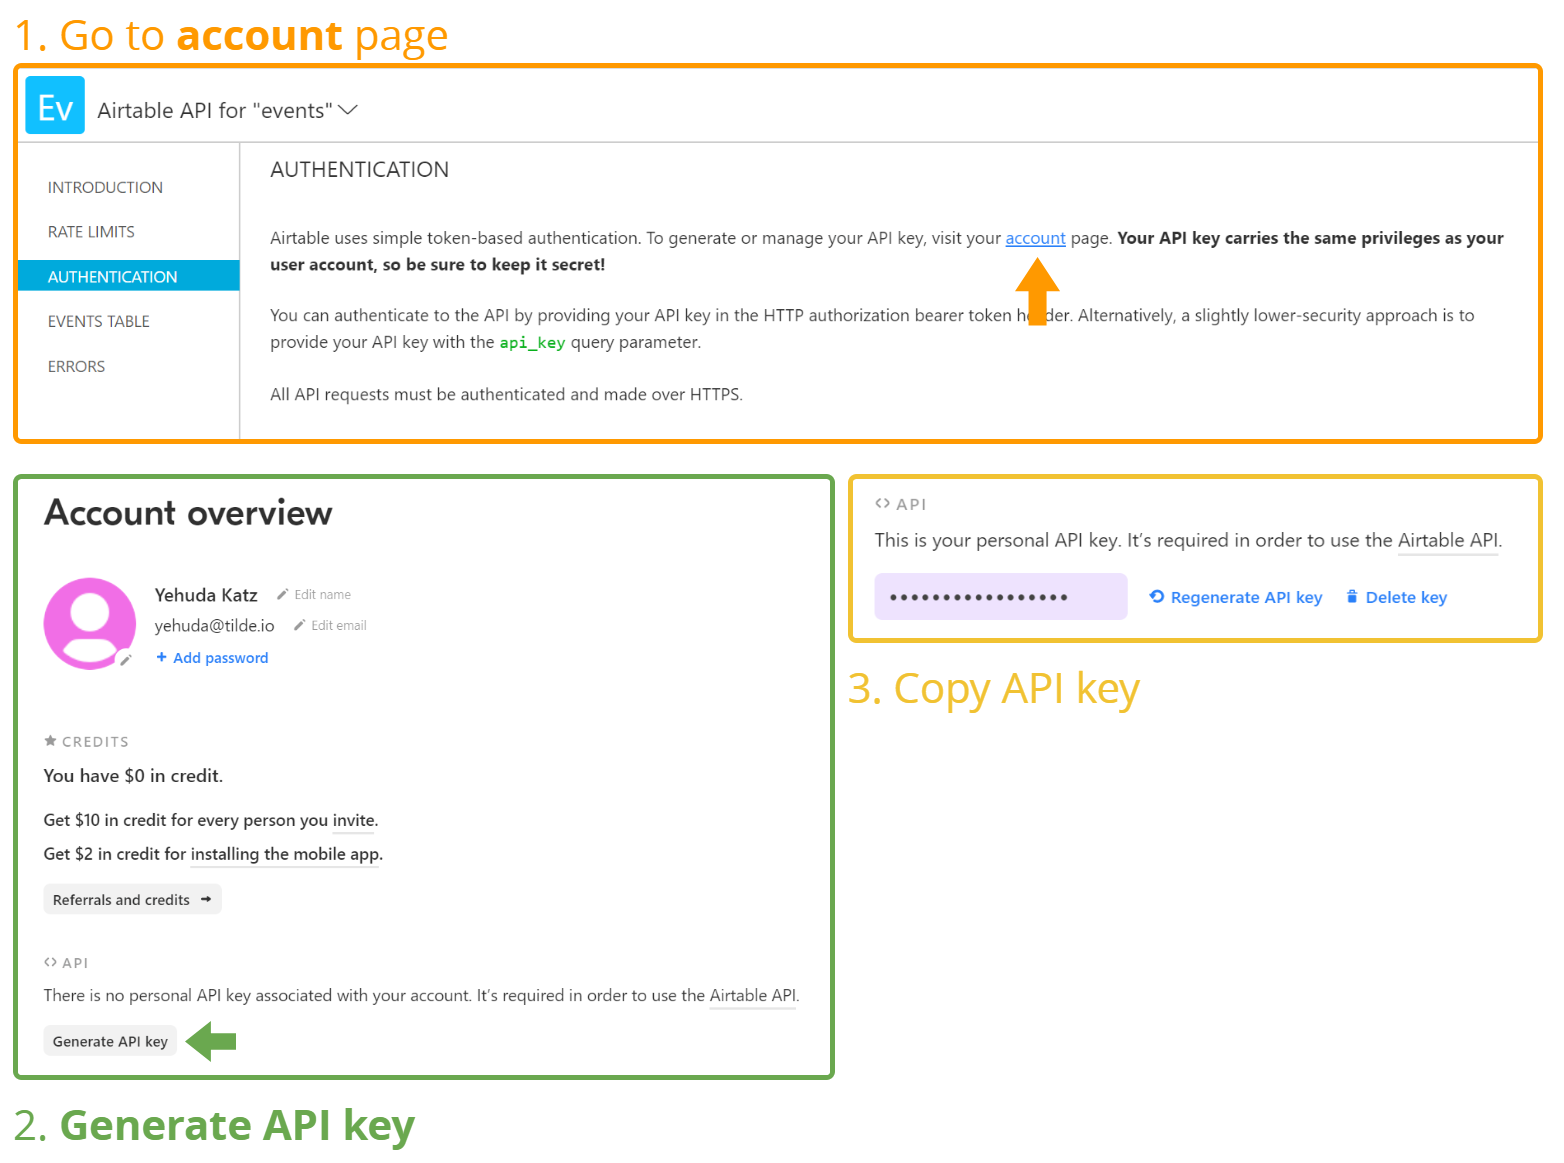Screen dimensions: 1564x1163
Task: Open installing the mobile app link
Action: coord(285,854)
